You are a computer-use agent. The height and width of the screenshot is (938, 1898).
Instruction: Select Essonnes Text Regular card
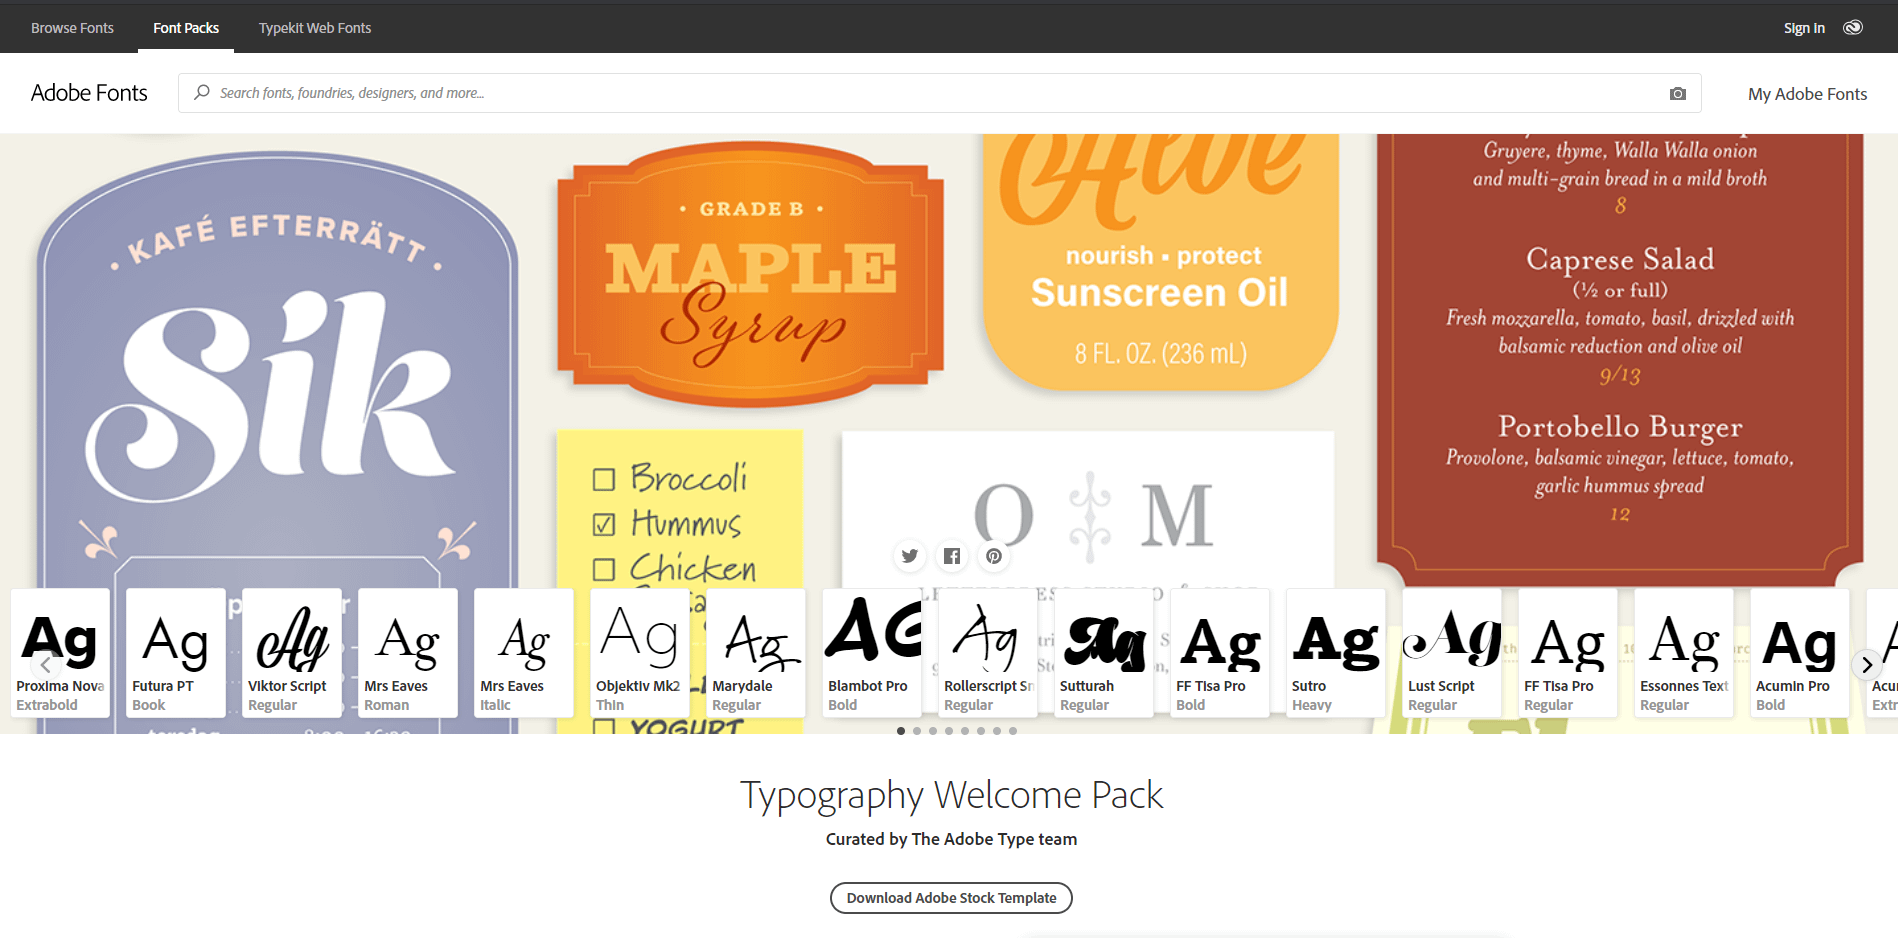point(1684,653)
